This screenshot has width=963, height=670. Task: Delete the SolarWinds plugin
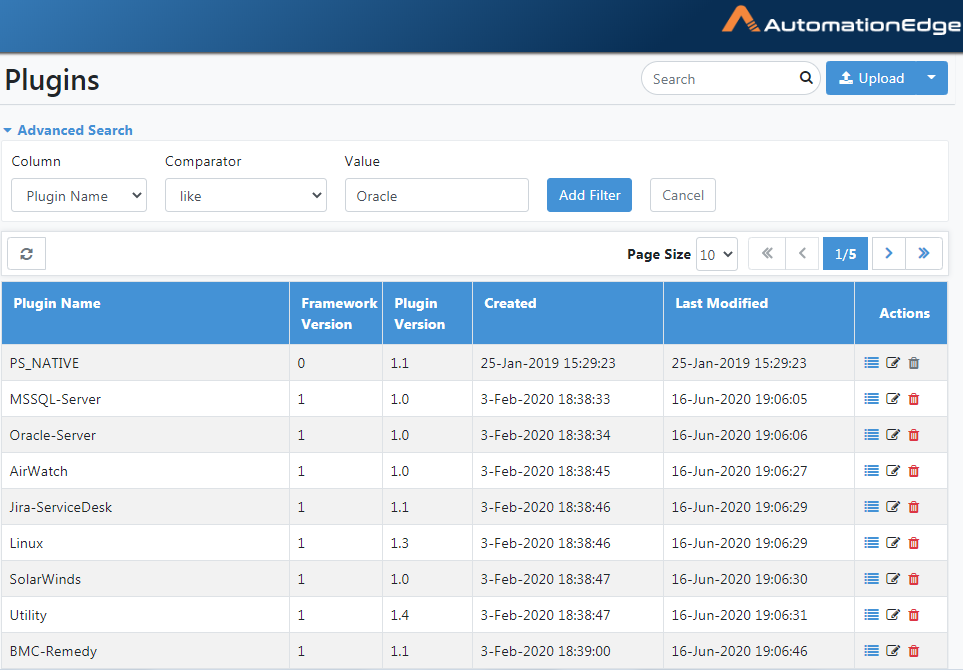pos(914,579)
